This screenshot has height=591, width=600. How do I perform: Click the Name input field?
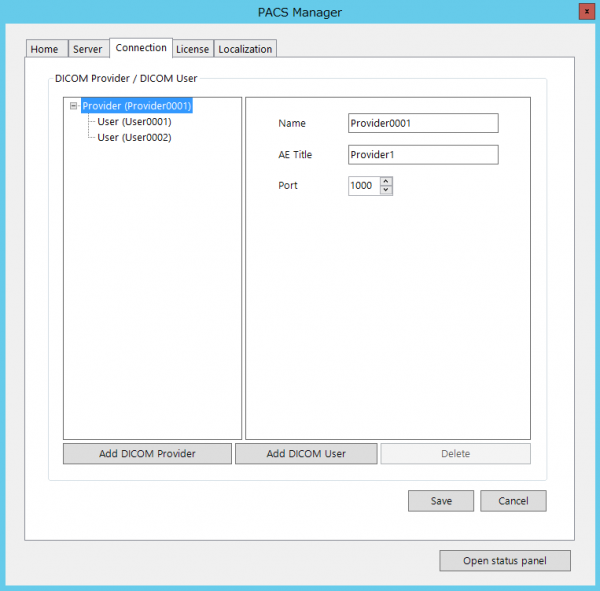click(422, 123)
